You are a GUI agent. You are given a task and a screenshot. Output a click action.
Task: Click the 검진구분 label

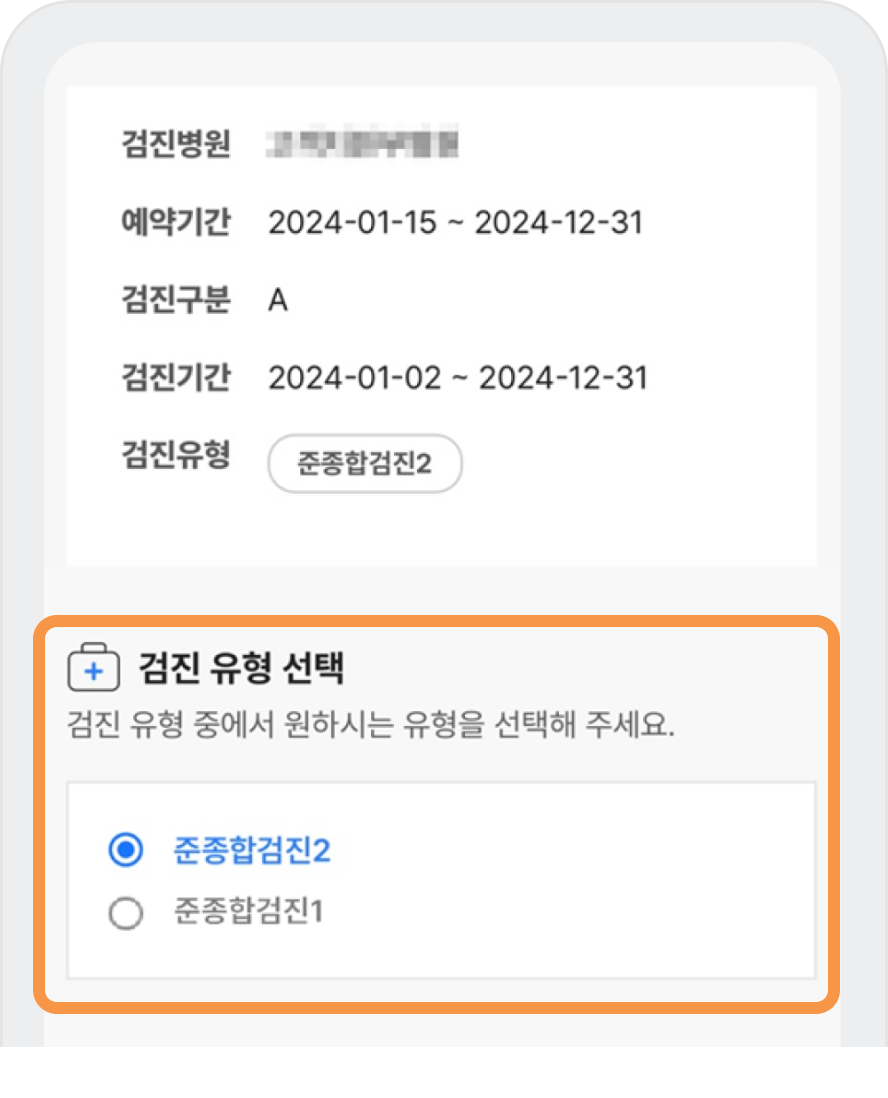click(176, 300)
